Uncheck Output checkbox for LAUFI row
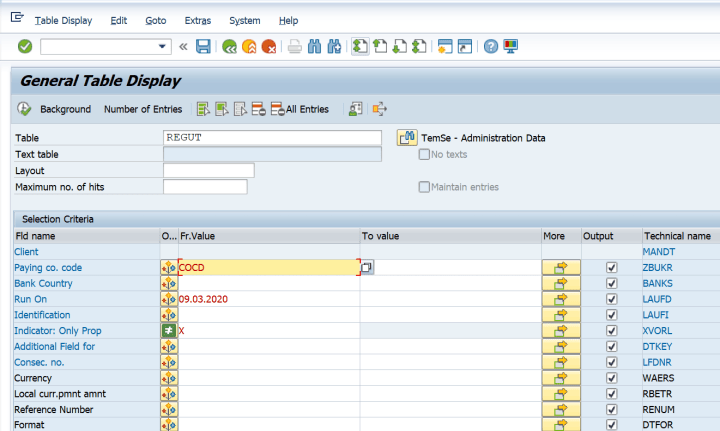 tap(612, 315)
